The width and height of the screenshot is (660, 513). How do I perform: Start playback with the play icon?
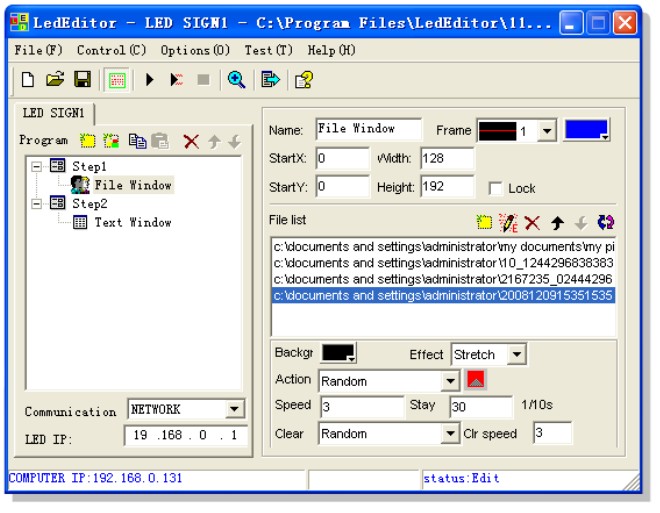[x=149, y=80]
